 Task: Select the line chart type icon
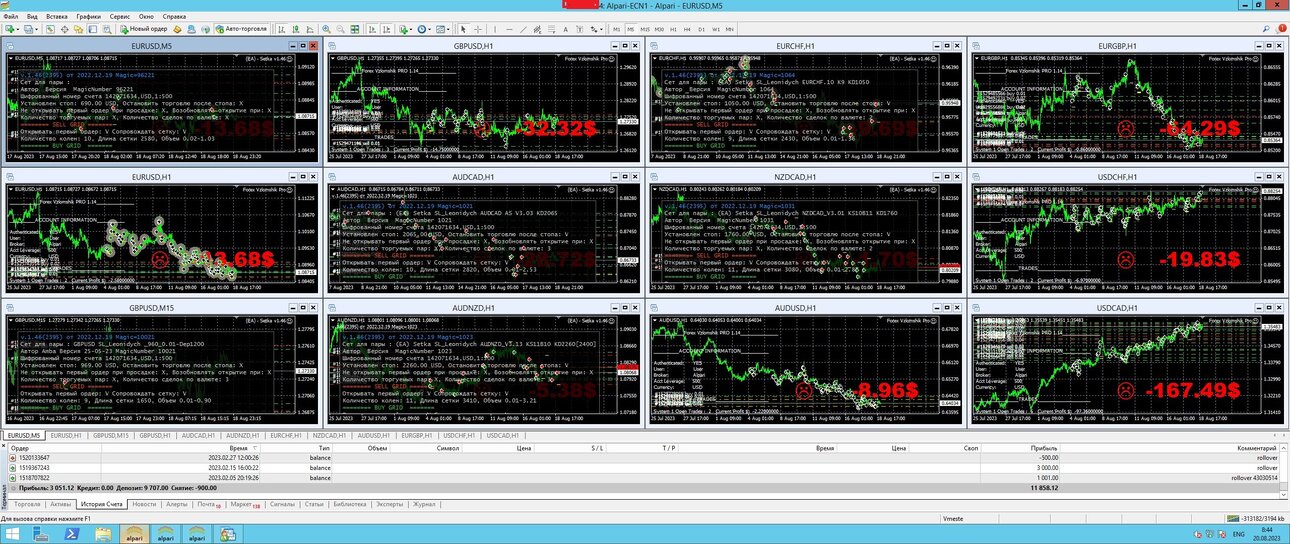[x=309, y=29]
